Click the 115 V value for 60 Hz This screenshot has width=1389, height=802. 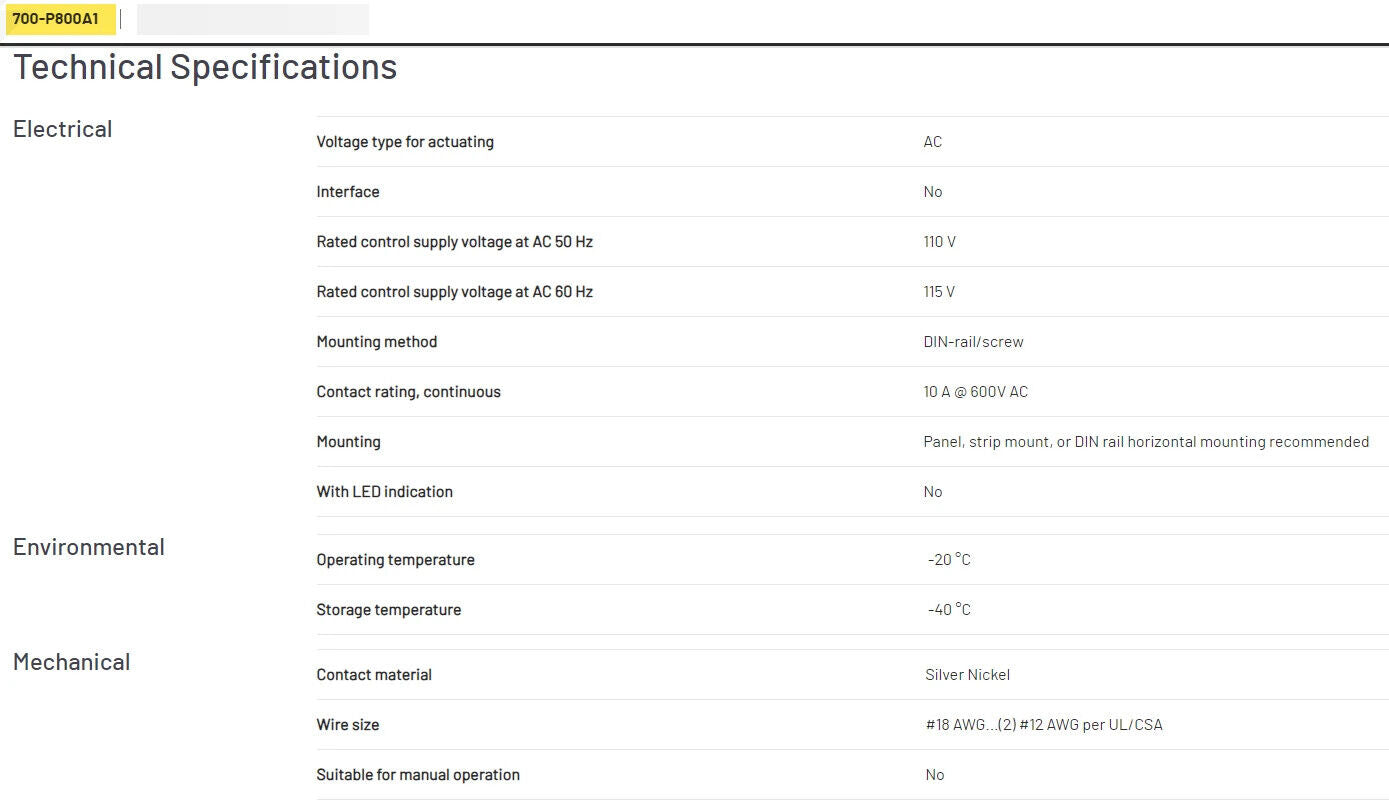point(938,292)
